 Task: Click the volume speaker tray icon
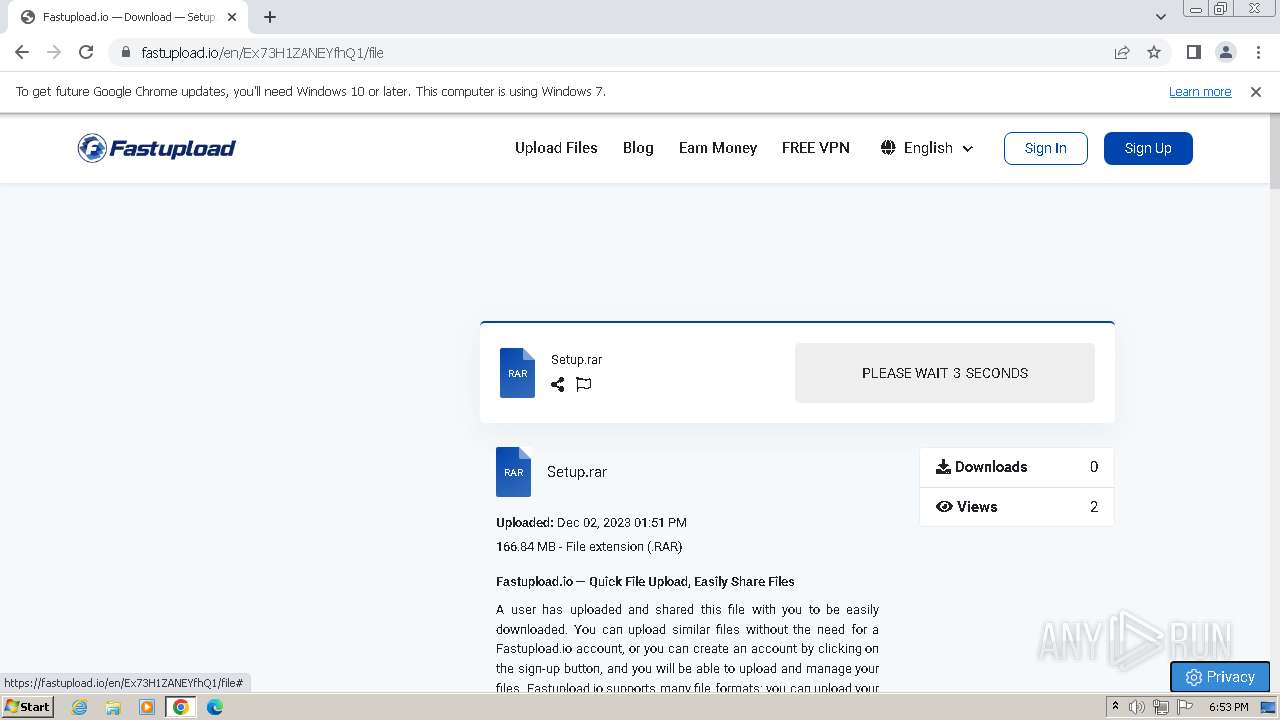point(1137,707)
